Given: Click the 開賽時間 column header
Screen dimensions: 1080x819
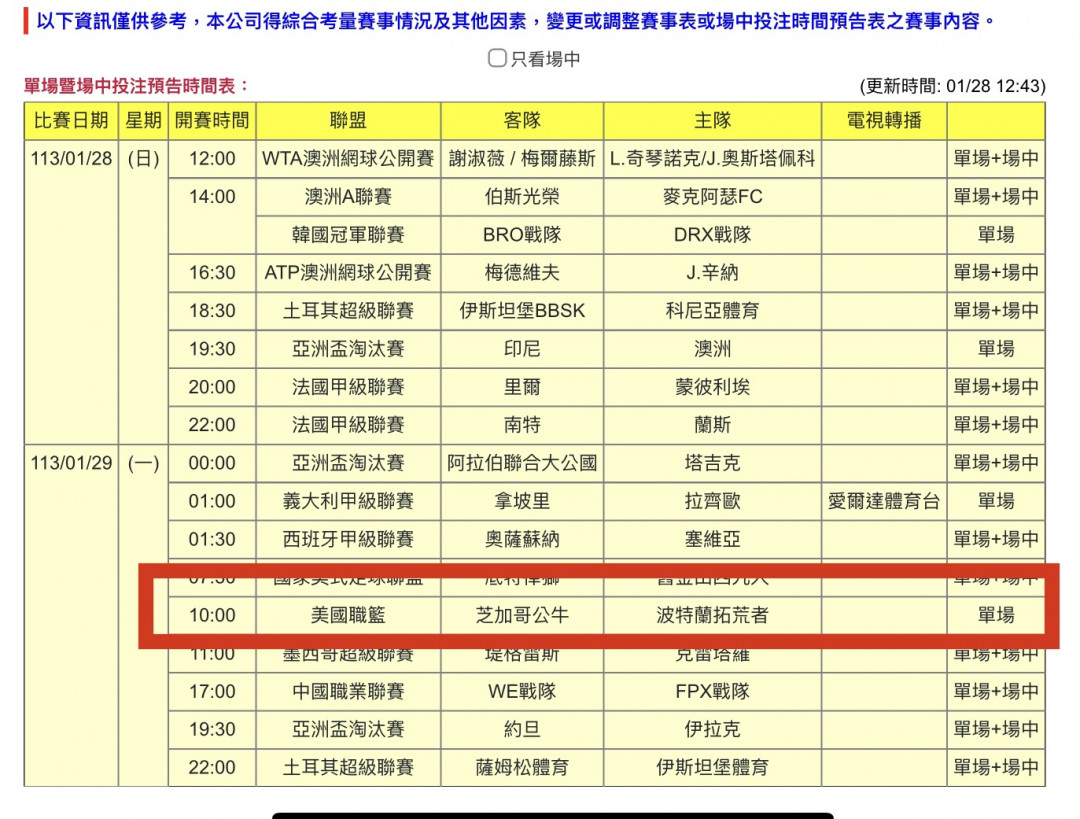Looking at the screenshot, I should [212, 121].
